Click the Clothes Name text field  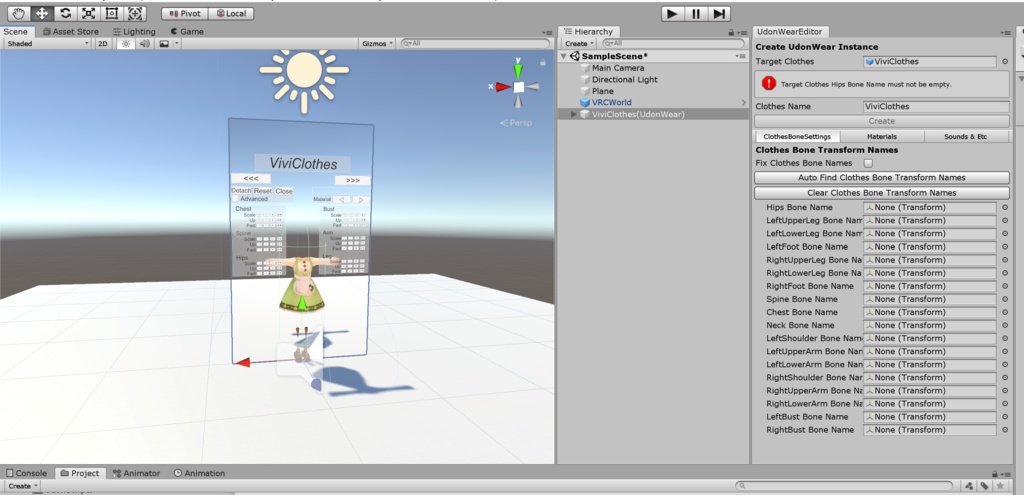tap(936, 106)
